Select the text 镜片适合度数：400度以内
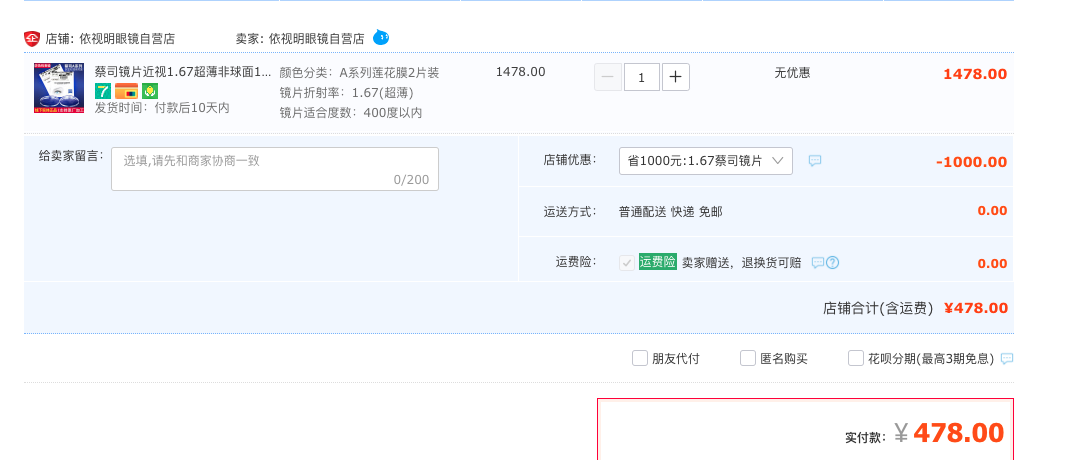Screen dimensions: 1080x460 (351, 113)
